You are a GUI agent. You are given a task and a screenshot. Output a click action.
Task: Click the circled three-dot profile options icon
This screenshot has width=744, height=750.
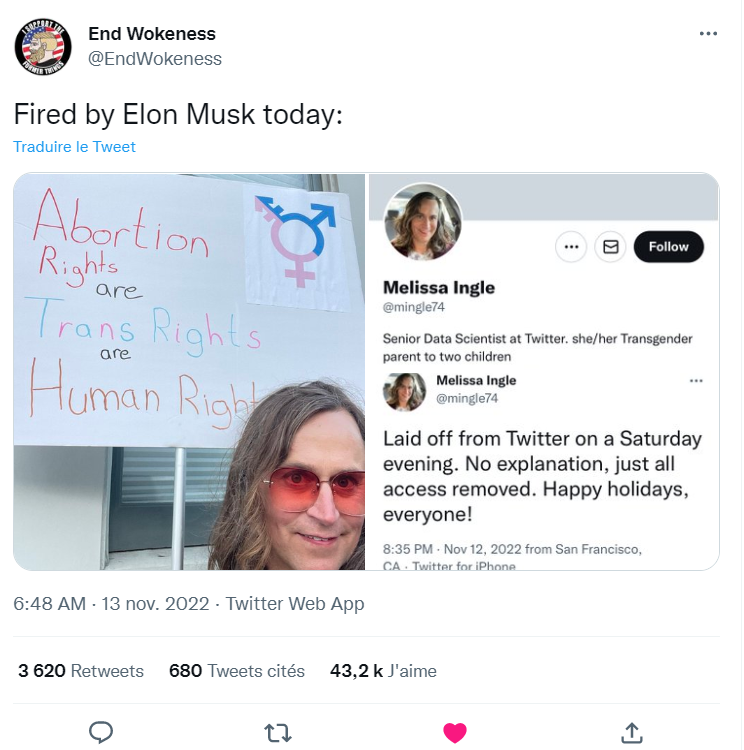pos(571,247)
